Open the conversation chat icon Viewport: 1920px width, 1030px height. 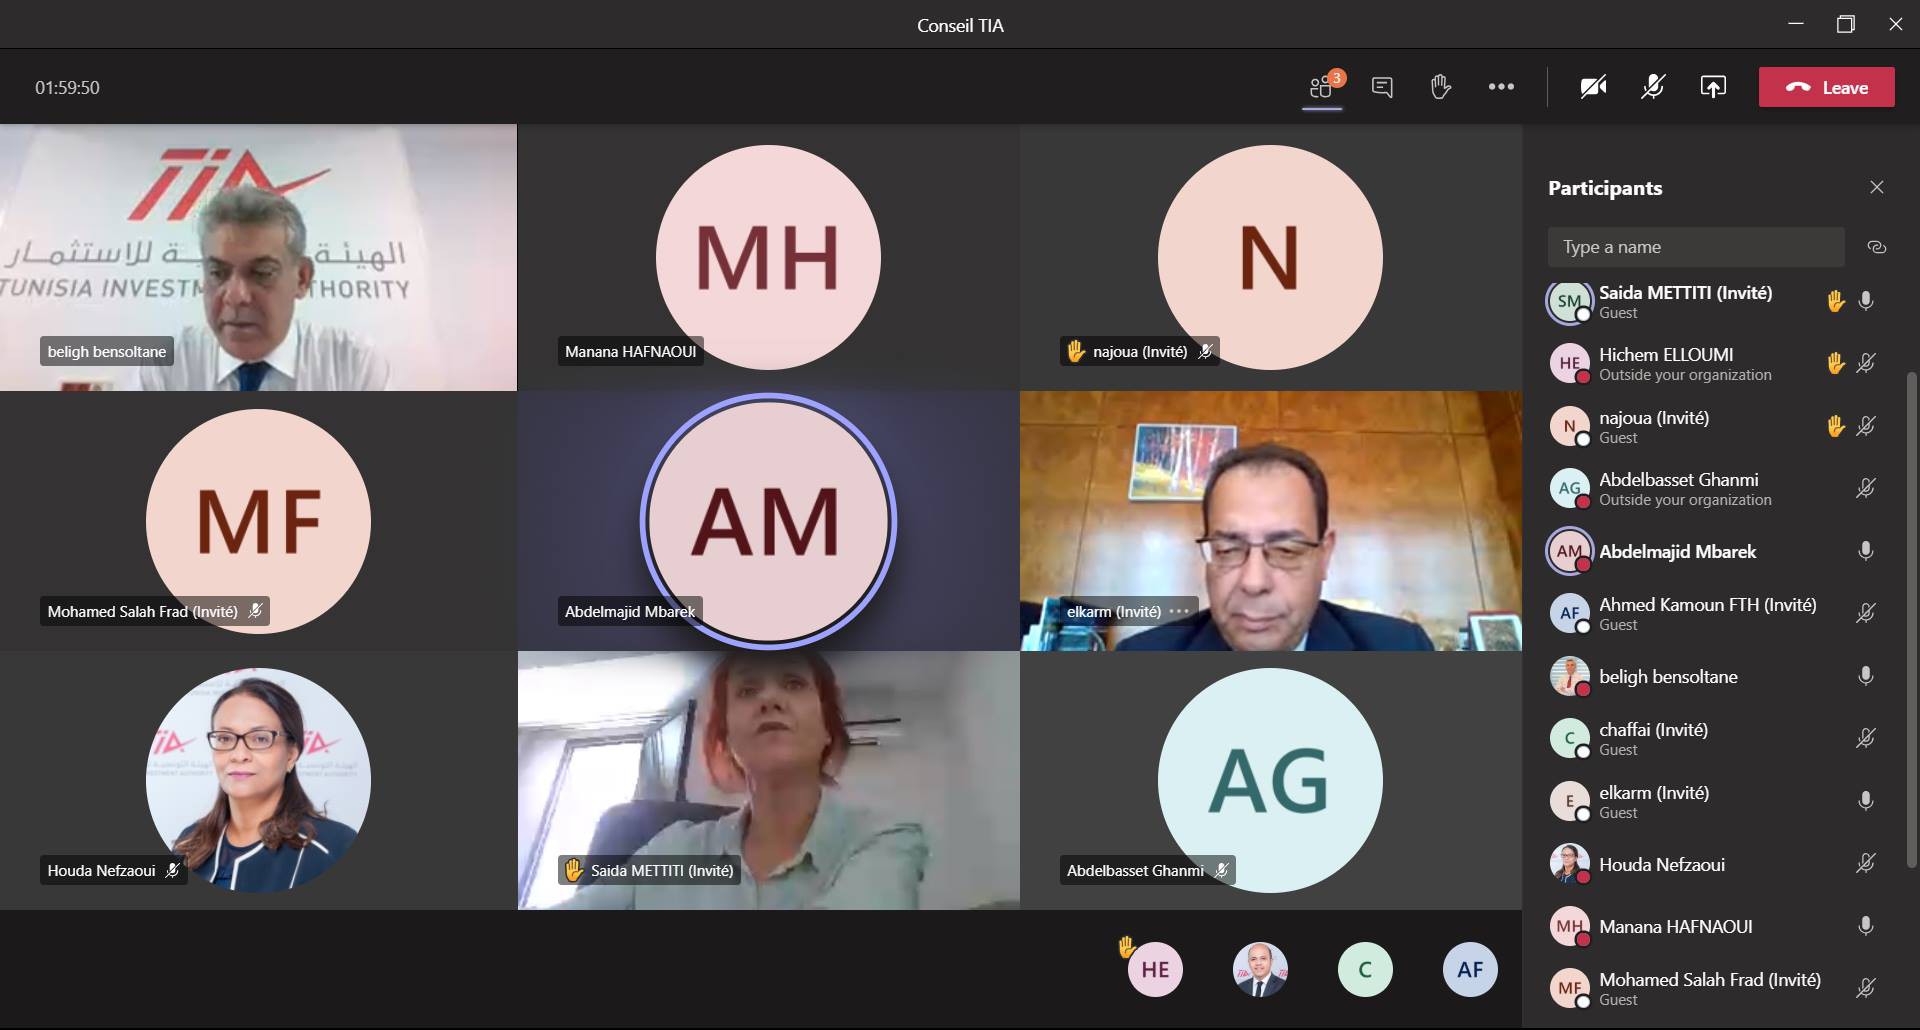(x=1382, y=87)
